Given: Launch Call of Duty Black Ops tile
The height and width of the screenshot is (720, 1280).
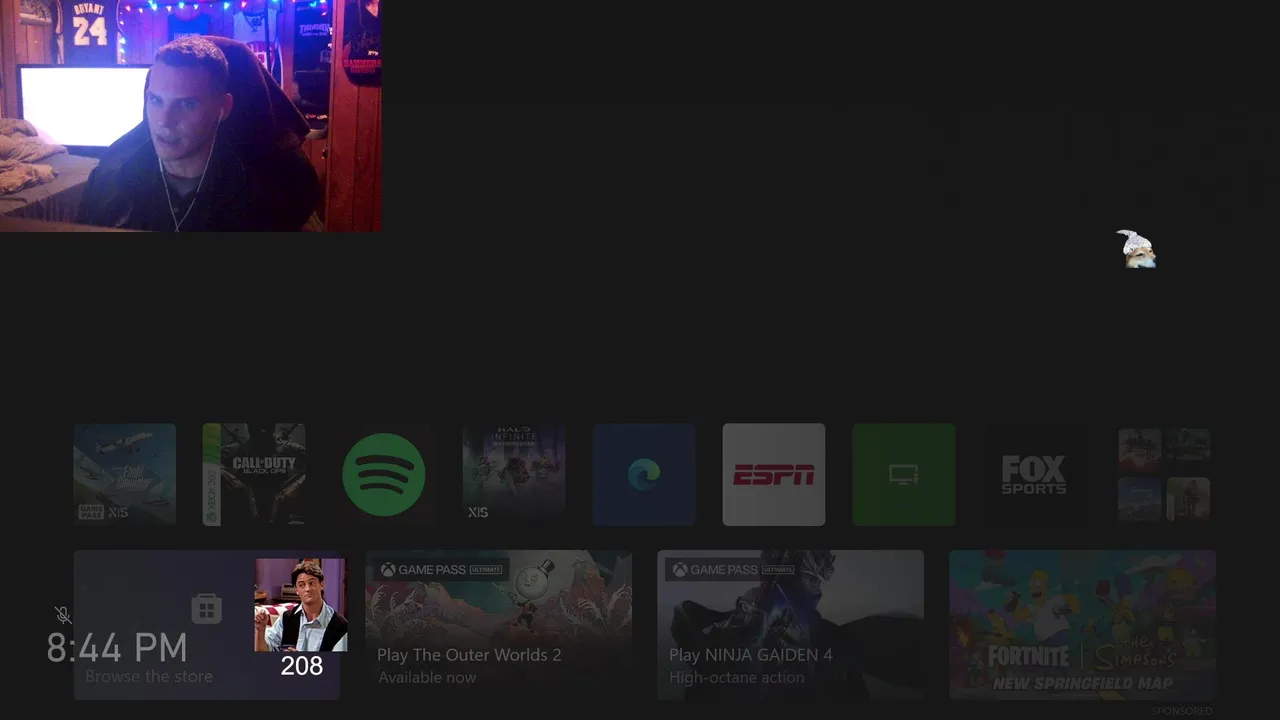Looking at the screenshot, I should click(x=254, y=474).
